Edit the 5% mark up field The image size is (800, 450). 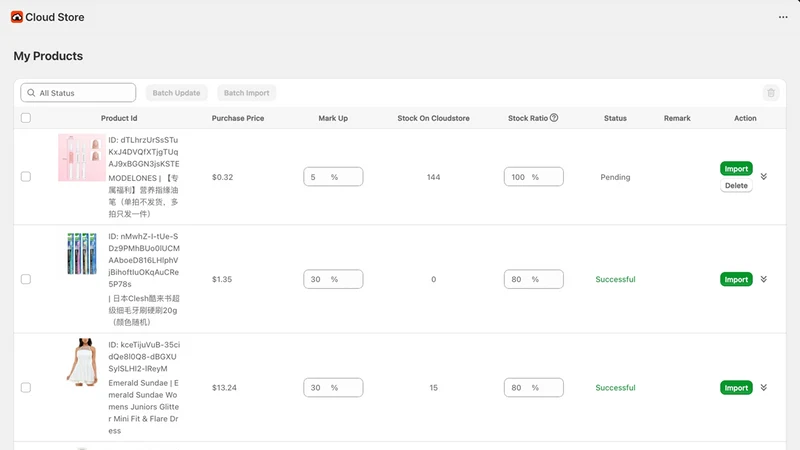click(333, 177)
